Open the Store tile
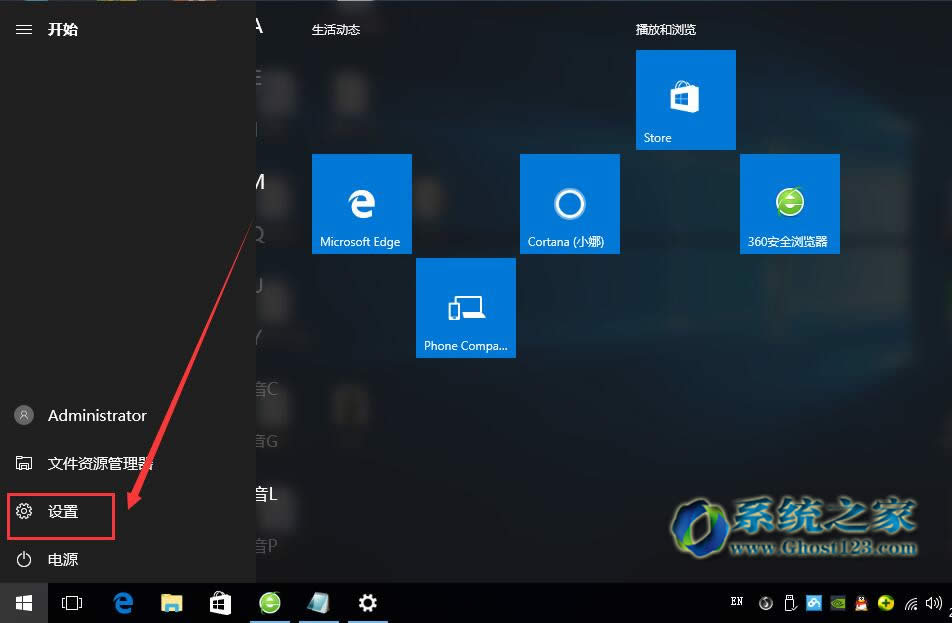This screenshot has width=952, height=623. click(x=685, y=99)
